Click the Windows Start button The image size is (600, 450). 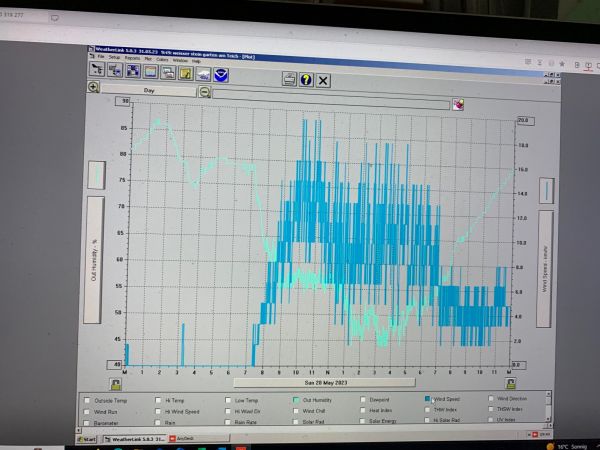tap(89, 439)
